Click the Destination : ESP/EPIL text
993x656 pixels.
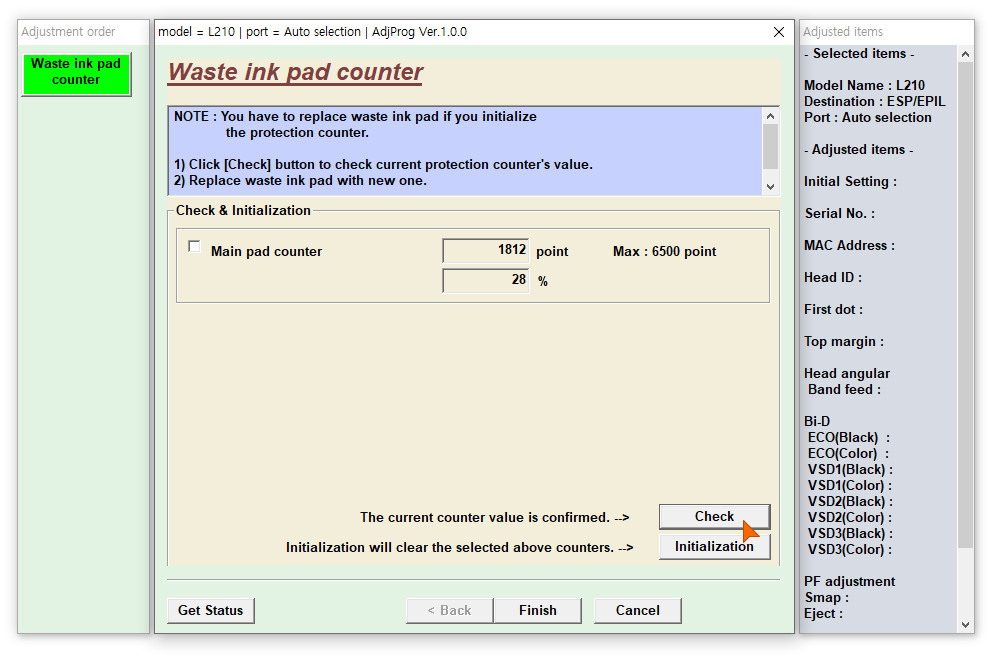(875, 101)
